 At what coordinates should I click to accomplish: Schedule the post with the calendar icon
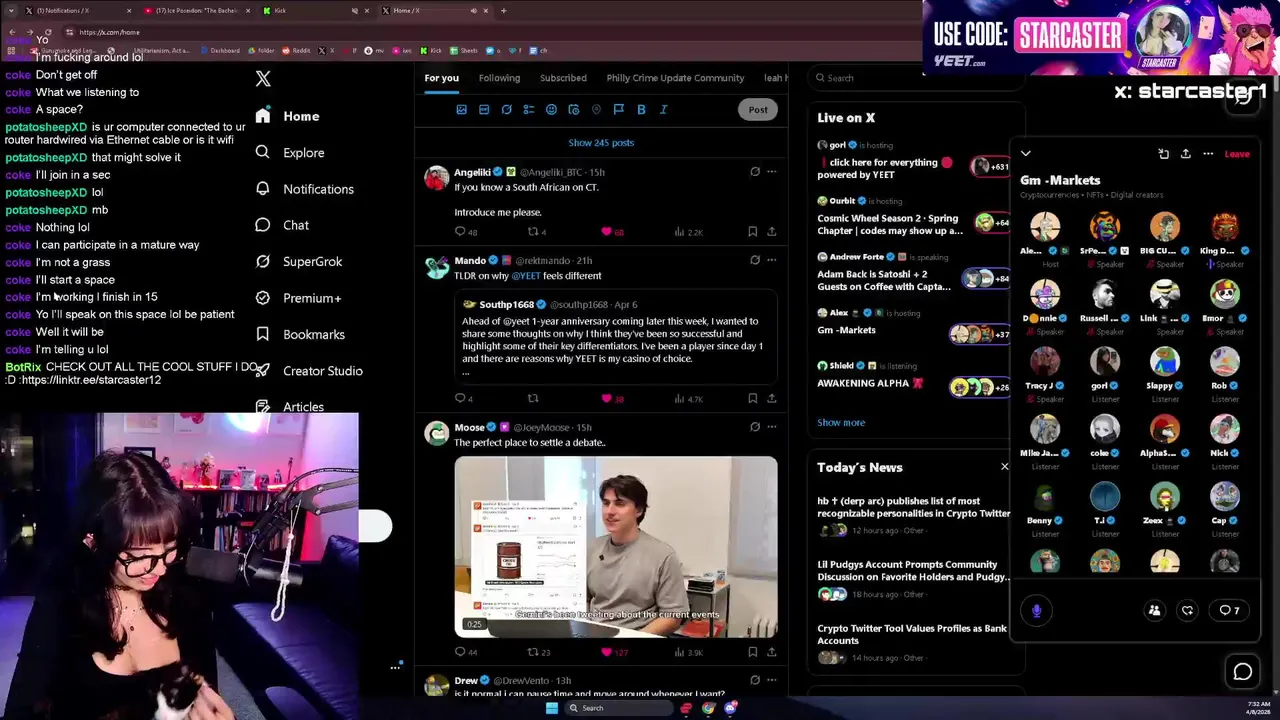(574, 110)
